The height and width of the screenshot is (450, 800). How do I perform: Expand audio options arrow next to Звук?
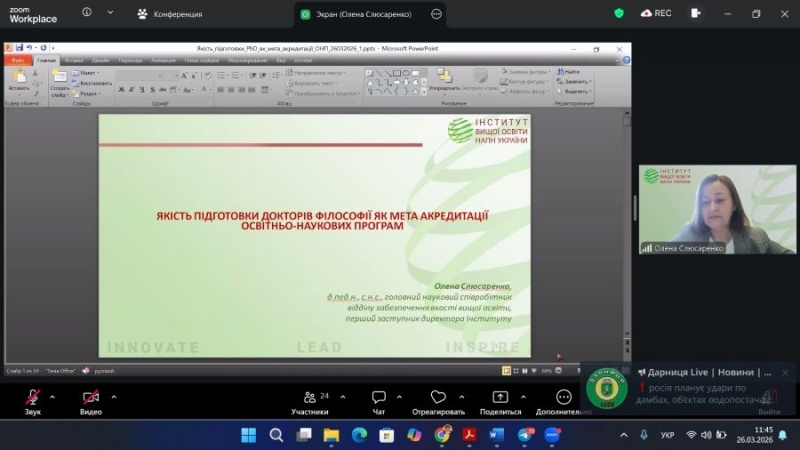[55, 394]
